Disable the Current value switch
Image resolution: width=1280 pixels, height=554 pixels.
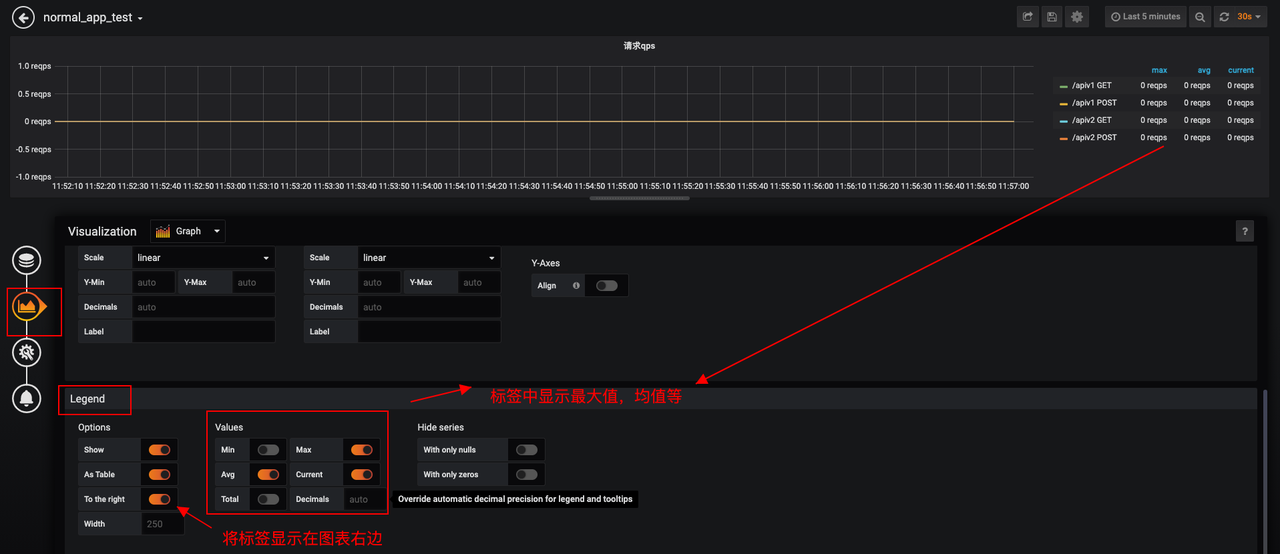361,474
